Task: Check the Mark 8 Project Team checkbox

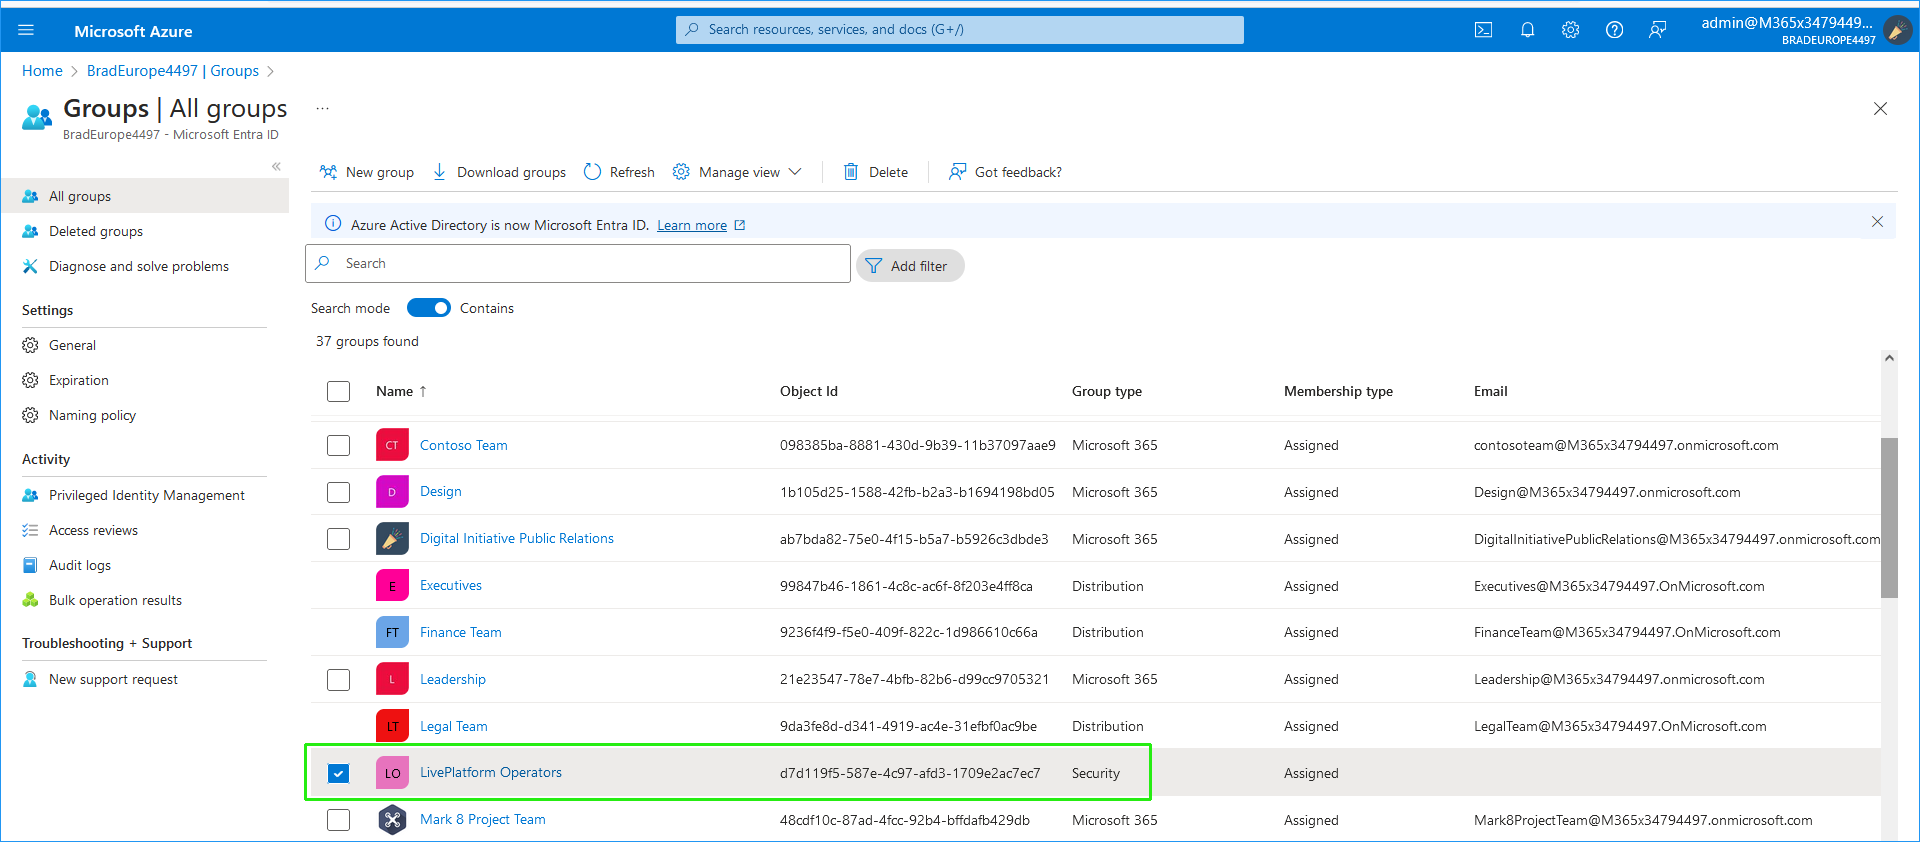Action: pyautogui.click(x=339, y=820)
